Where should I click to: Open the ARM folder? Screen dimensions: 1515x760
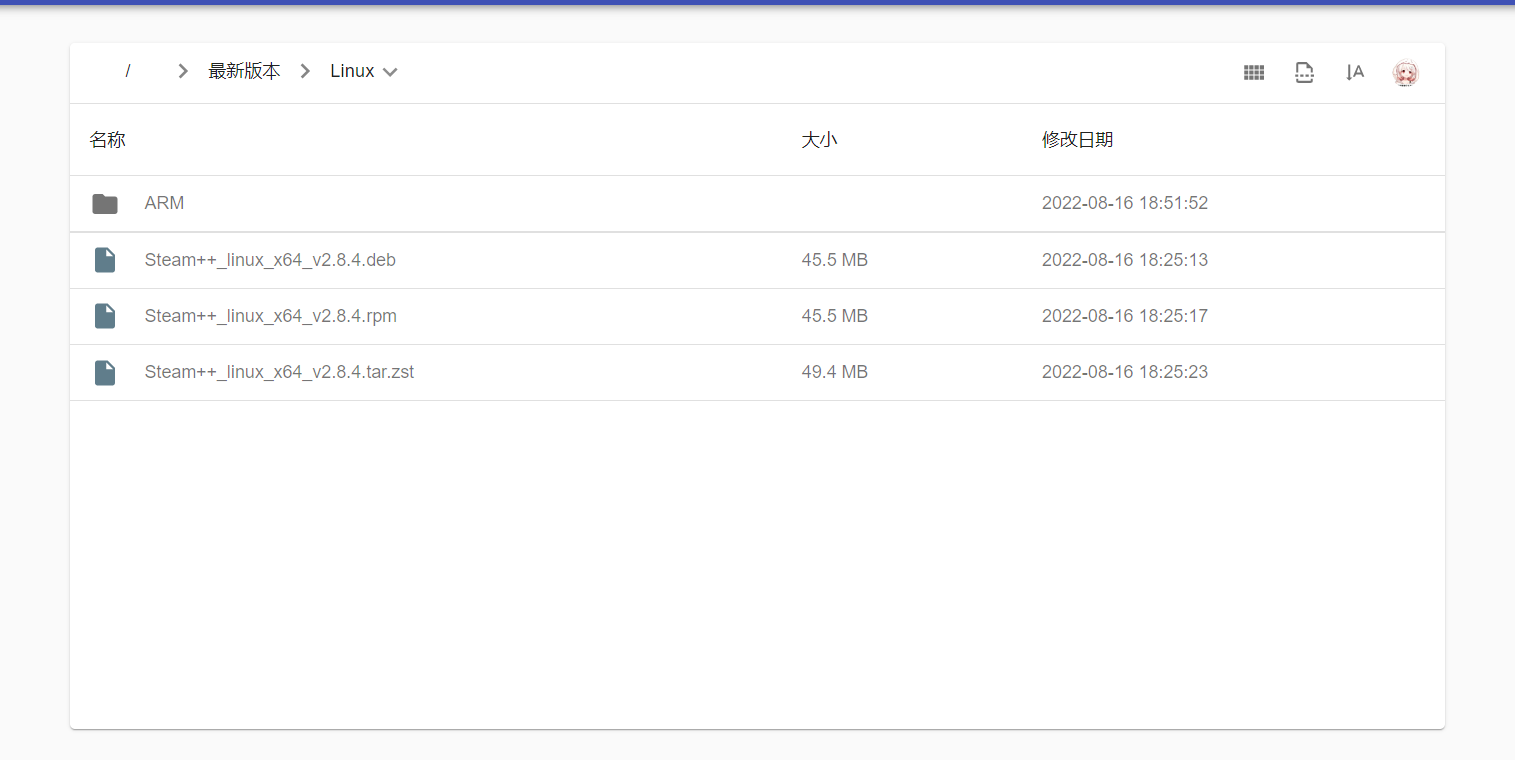(x=164, y=203)
